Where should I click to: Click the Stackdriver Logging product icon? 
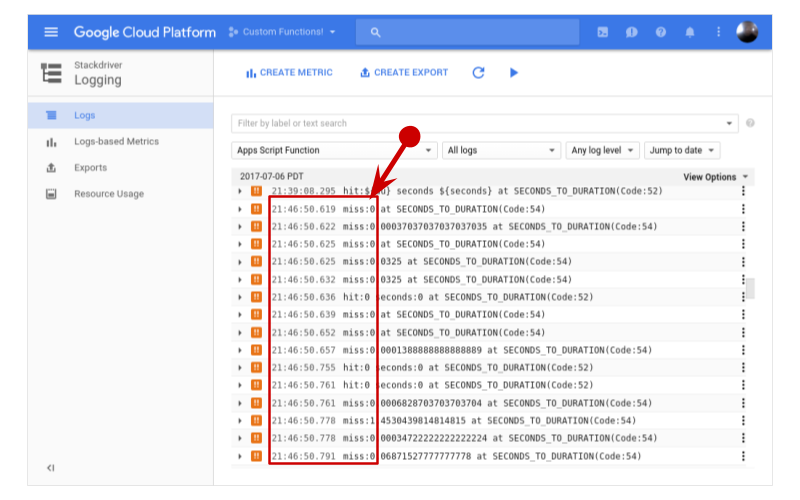[x=52, y=73]
